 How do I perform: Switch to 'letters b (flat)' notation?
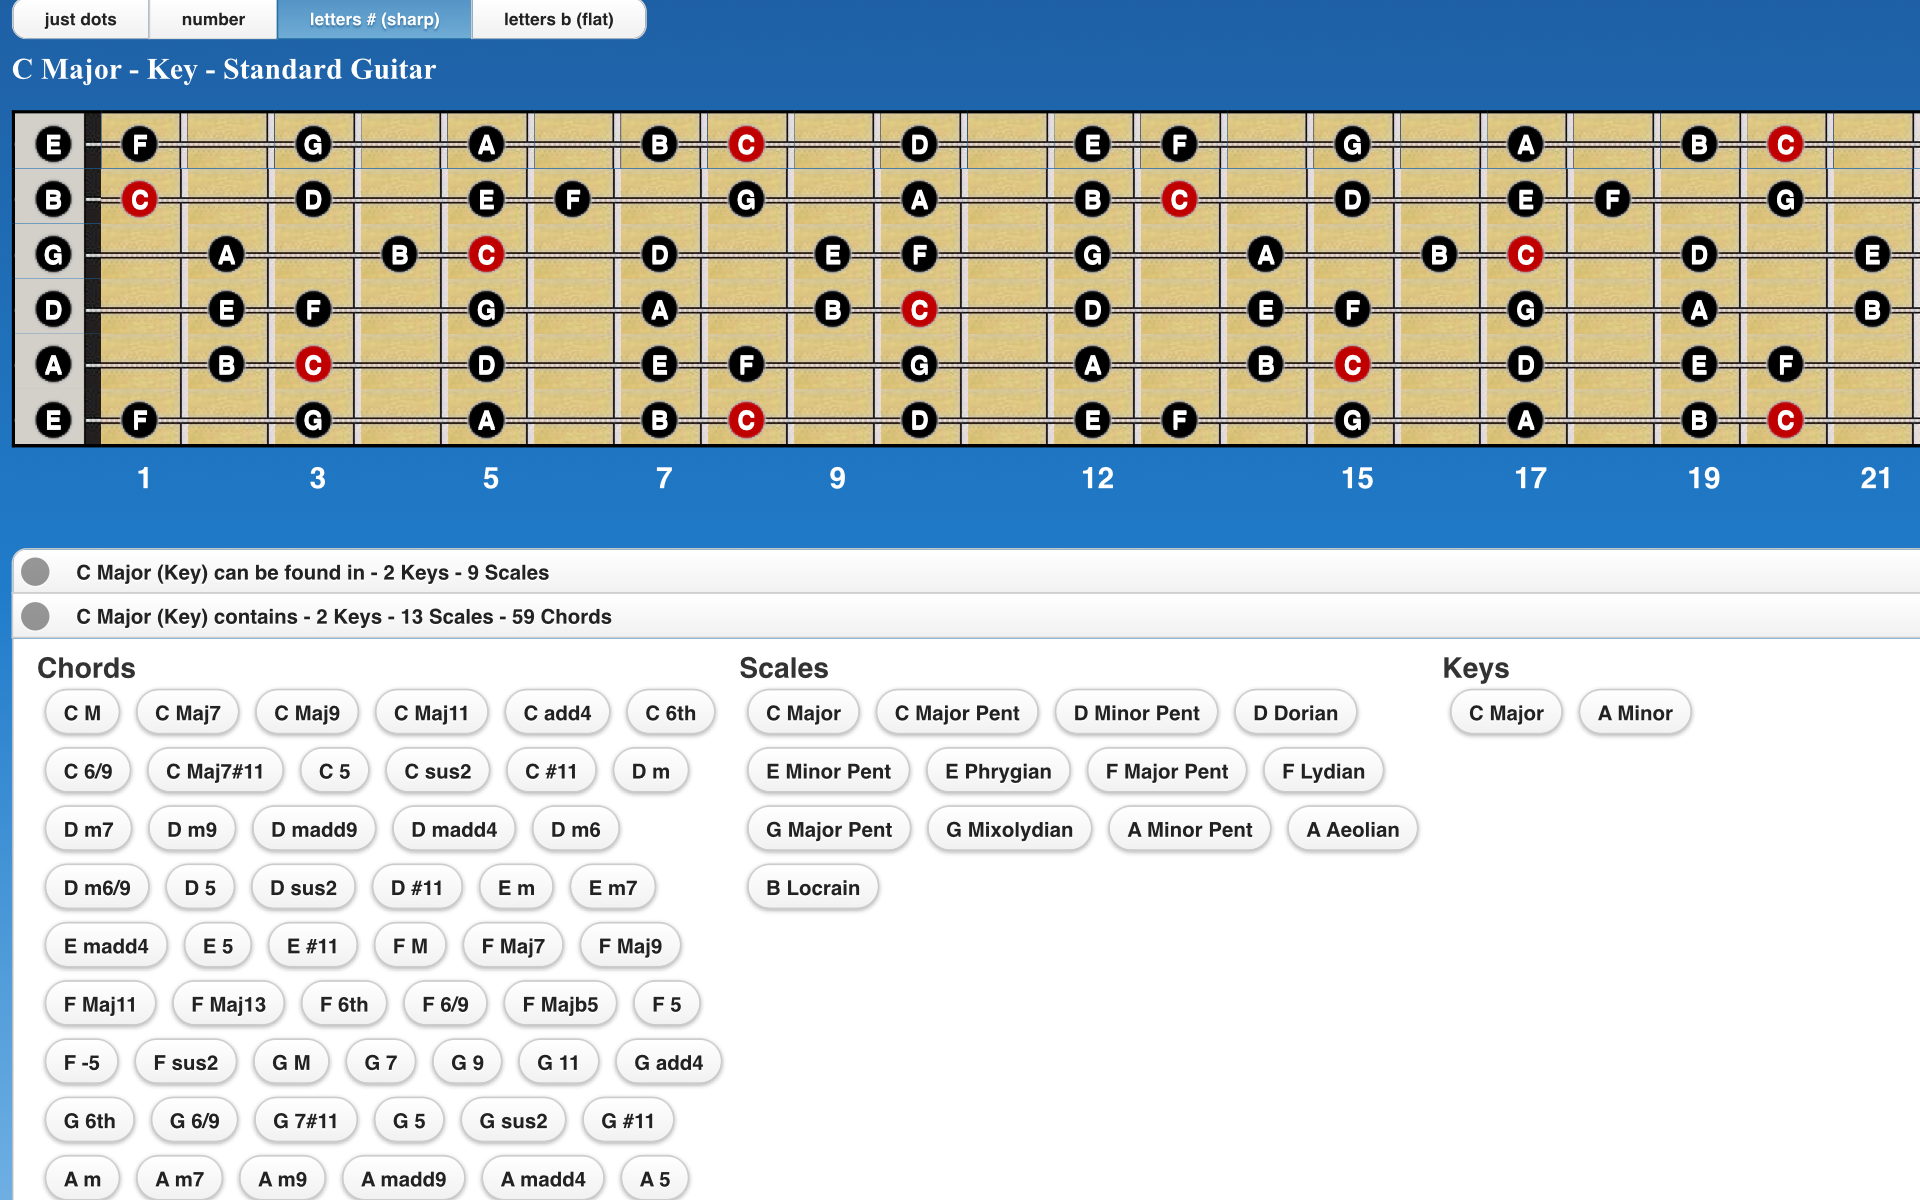(558, 19)
